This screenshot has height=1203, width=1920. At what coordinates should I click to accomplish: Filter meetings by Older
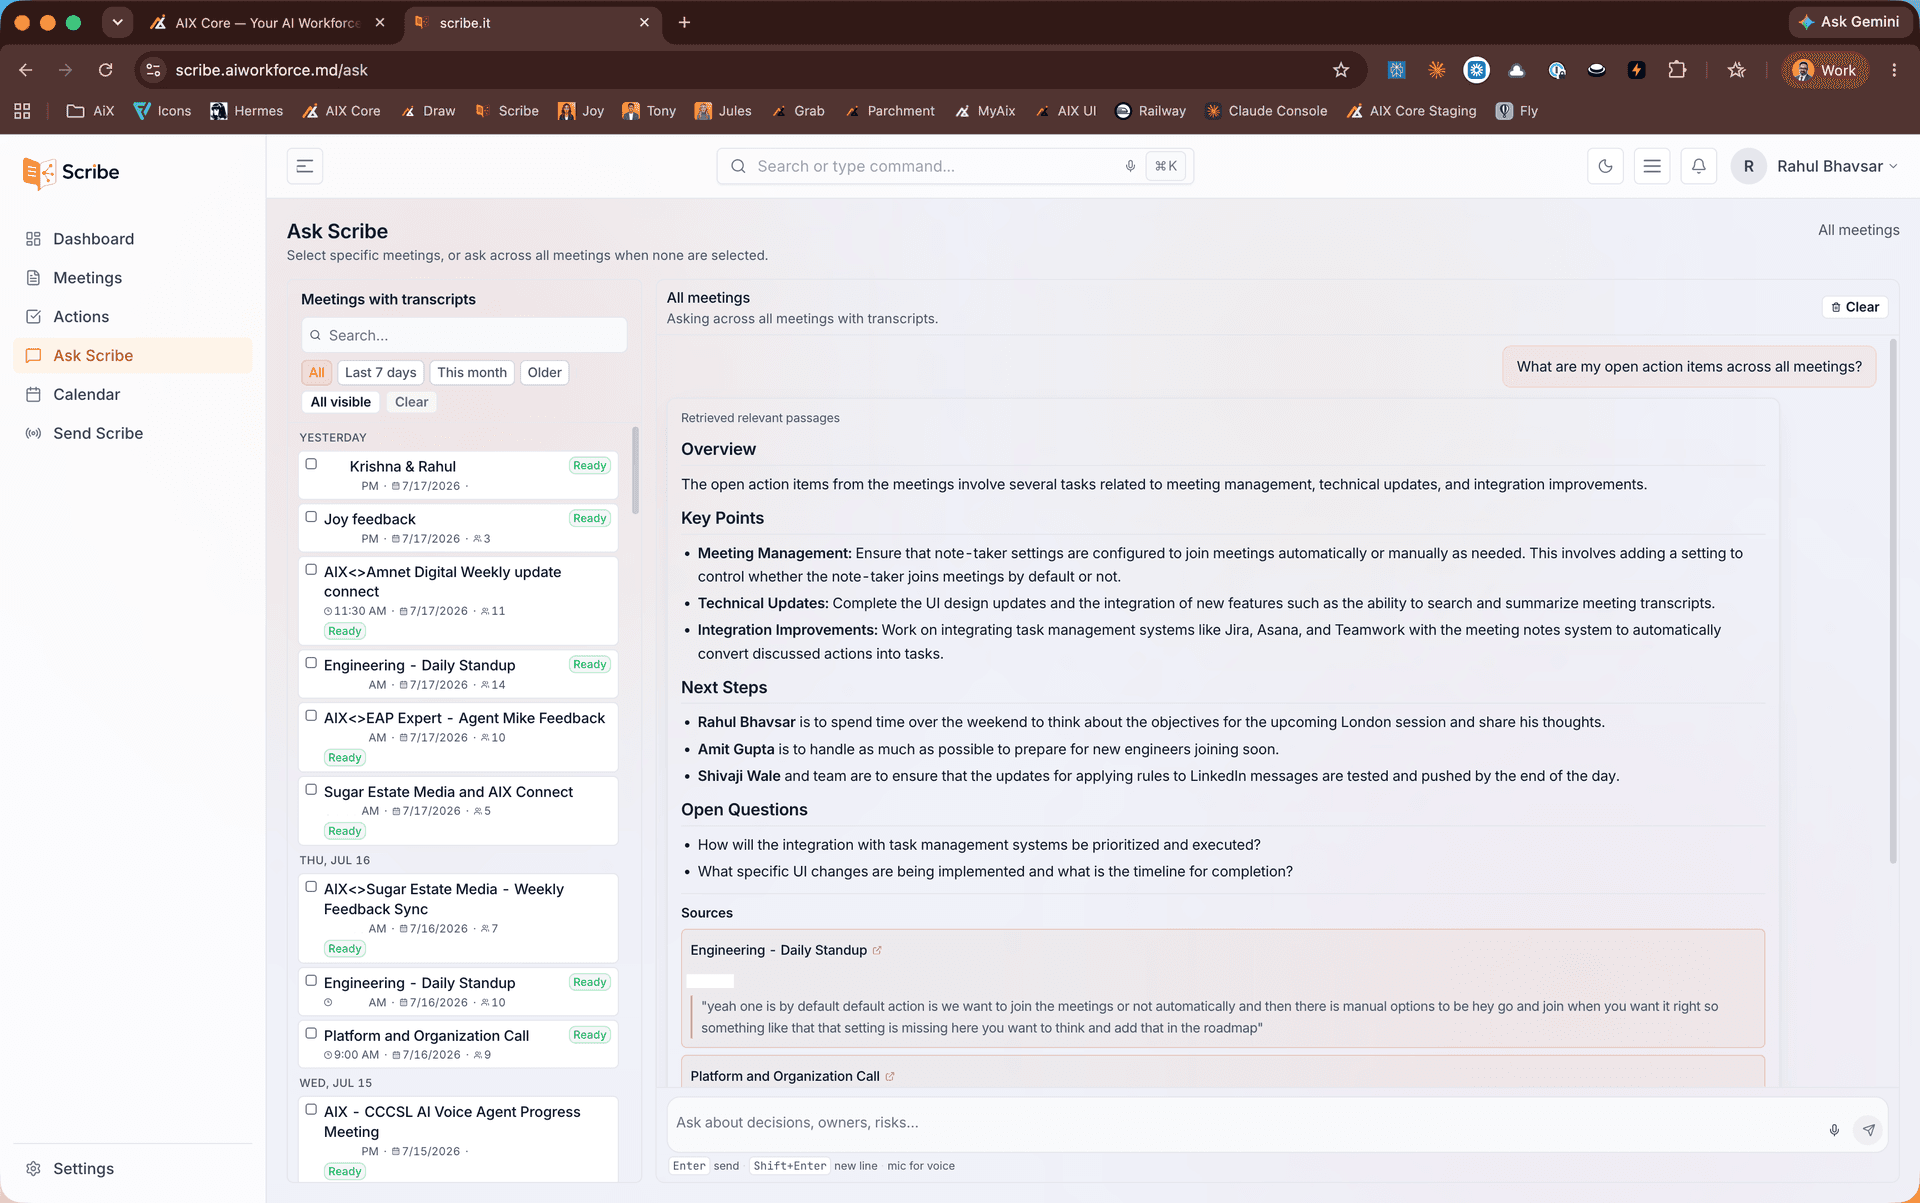click(x=544, y=373)
